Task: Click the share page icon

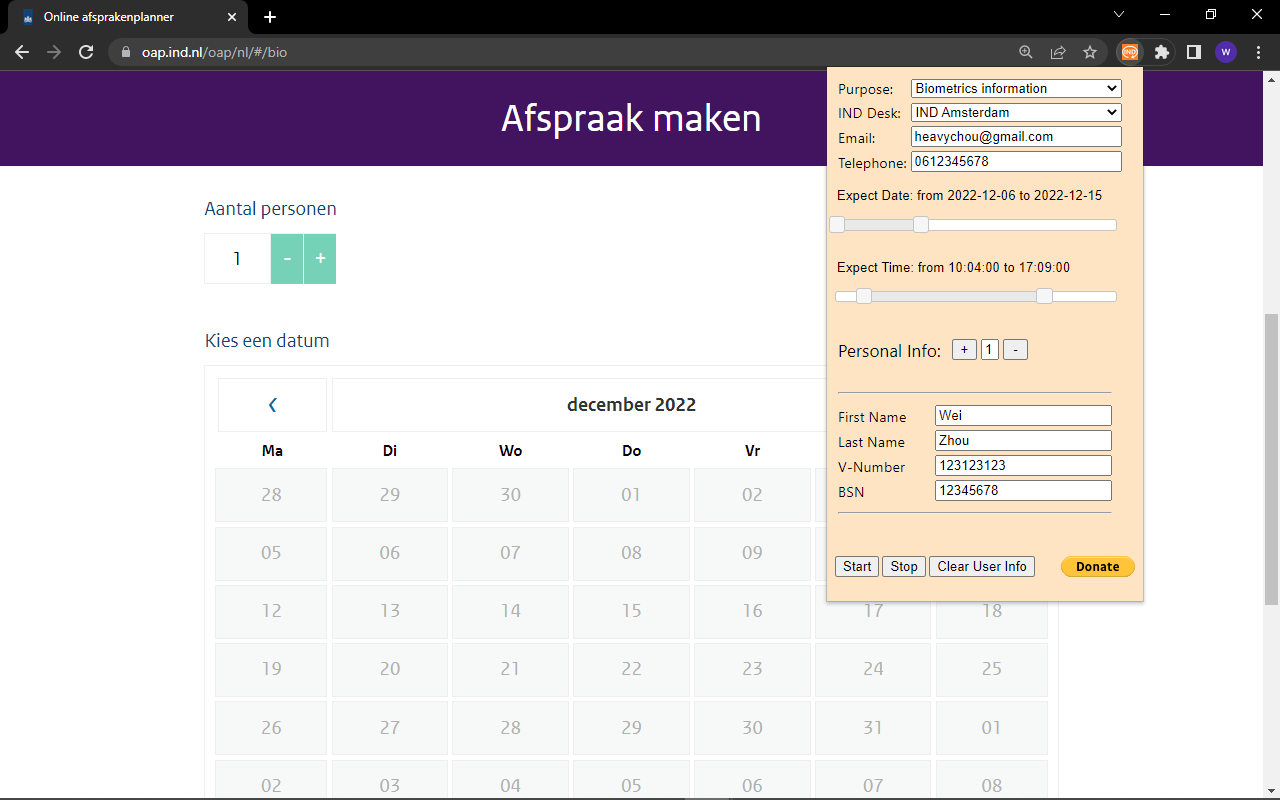Action: click(x=1057, y=52)
